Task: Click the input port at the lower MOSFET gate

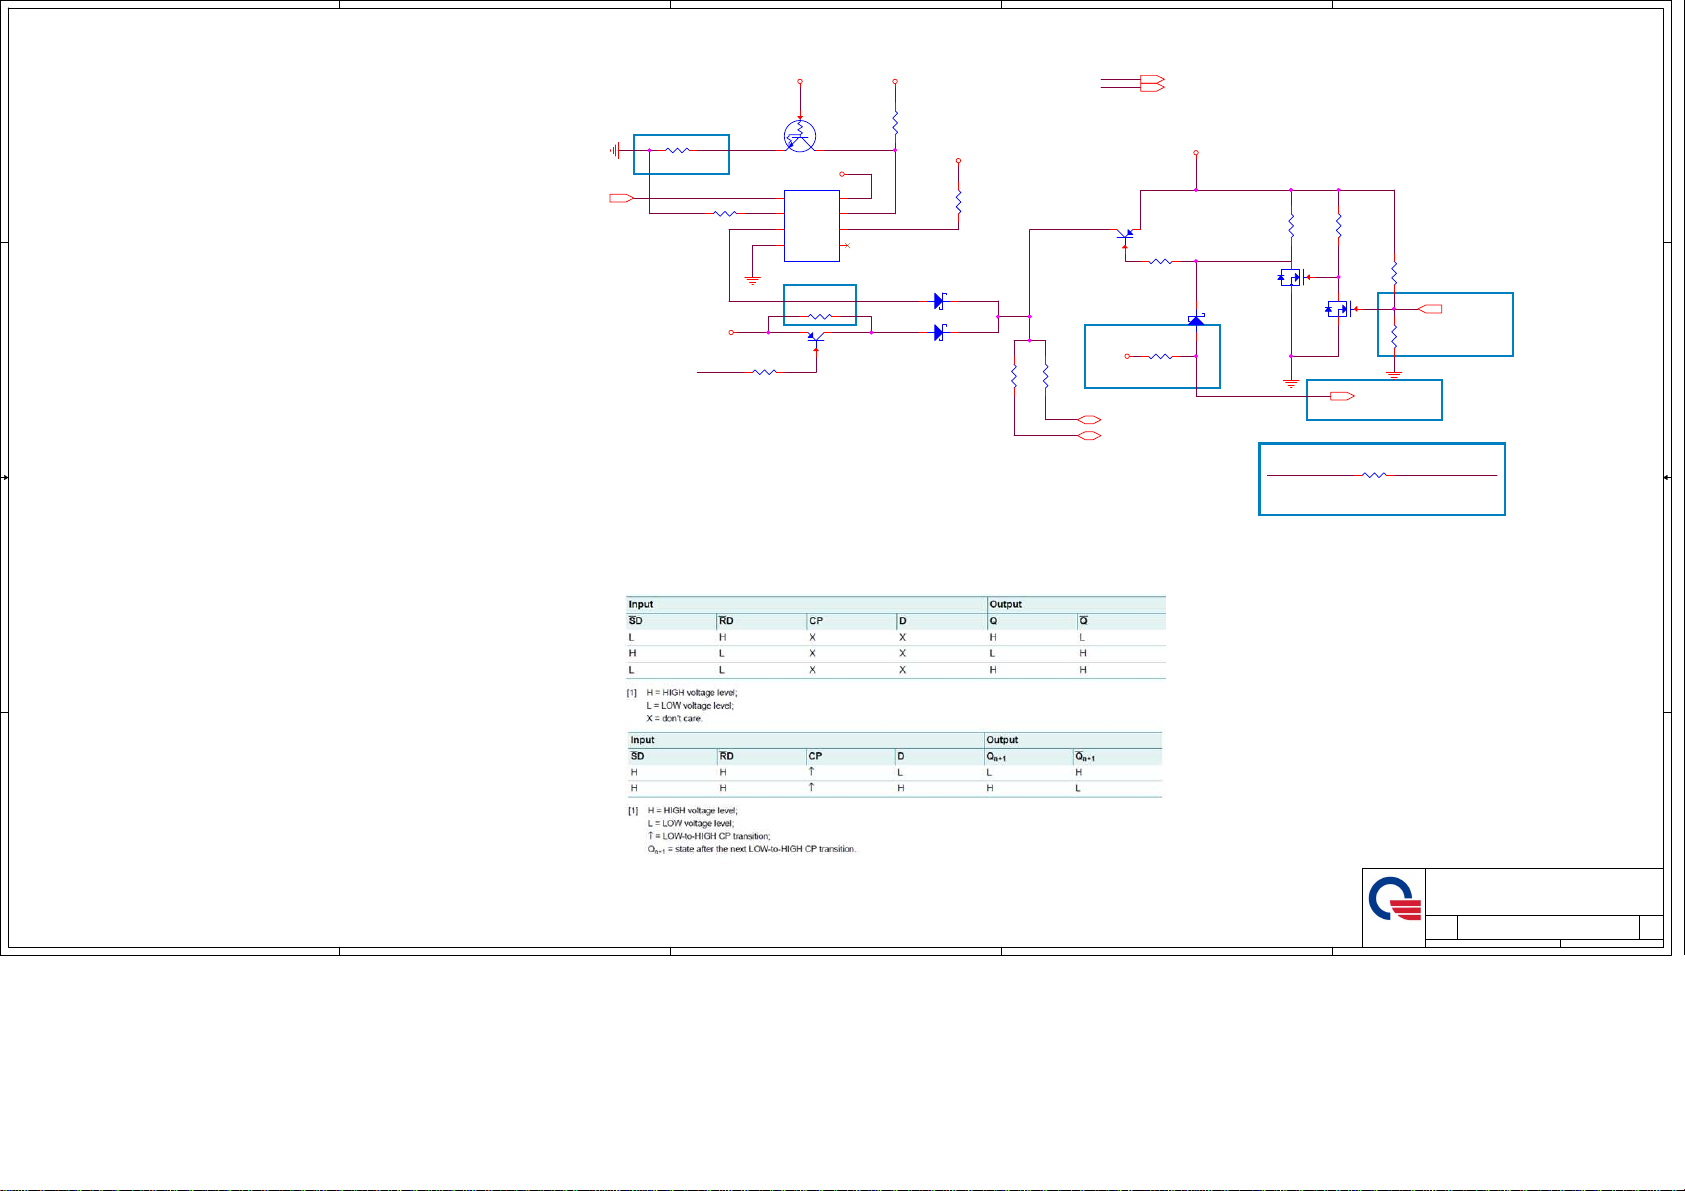Action: (x=1430, y=309)
